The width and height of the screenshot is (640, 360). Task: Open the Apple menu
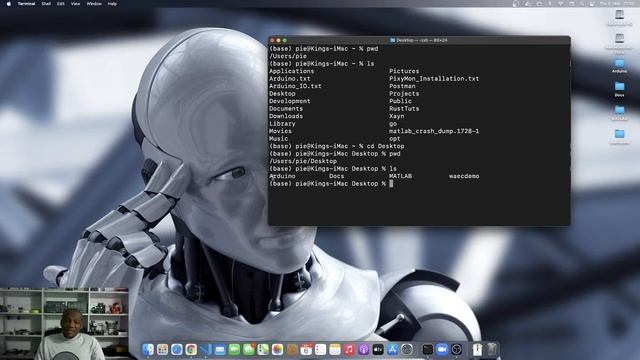(x=9, y=4)
